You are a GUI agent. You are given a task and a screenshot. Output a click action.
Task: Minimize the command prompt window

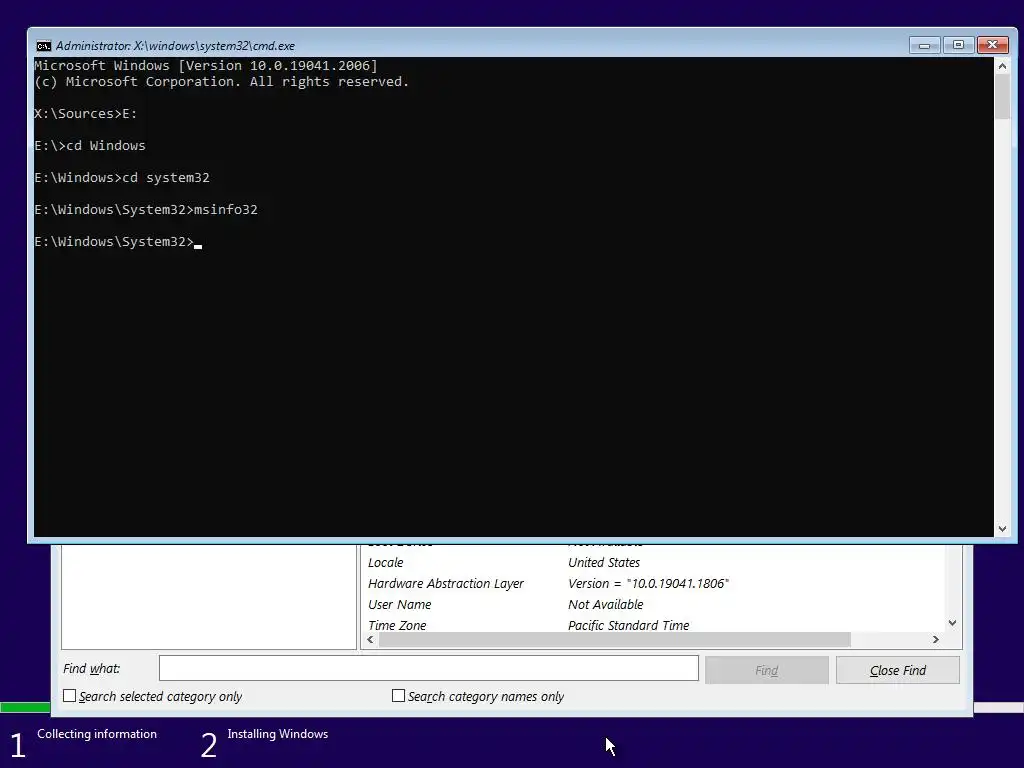click(924, 45)
